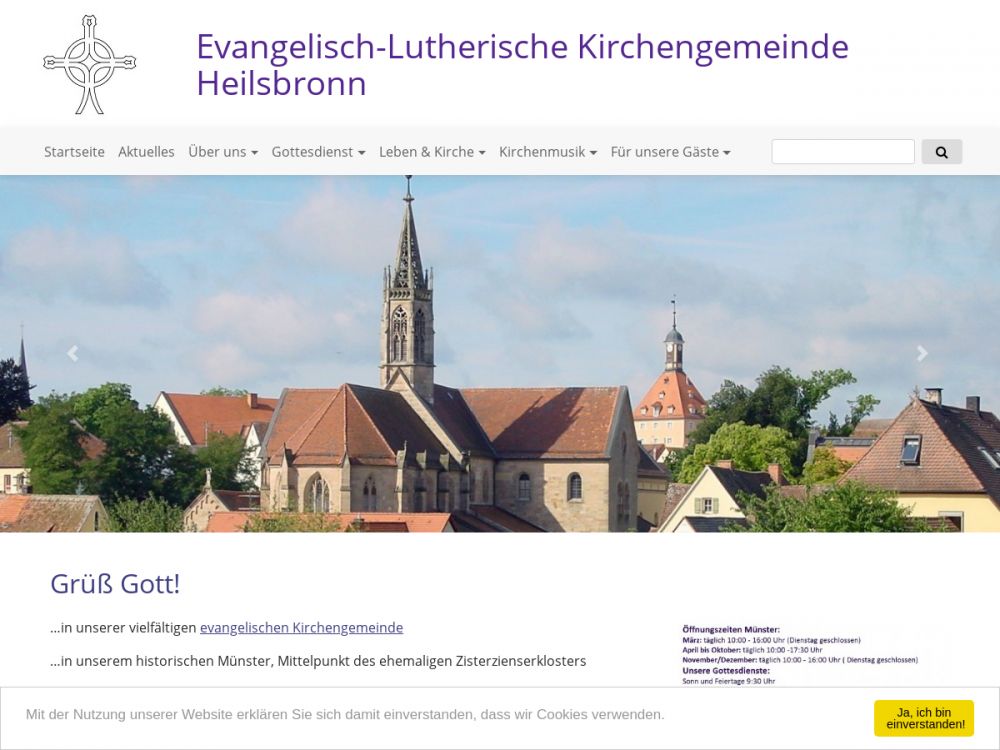Click into the search text field
The width and height of the screenshot is (1000, 750).
click(x=842, y=152)
